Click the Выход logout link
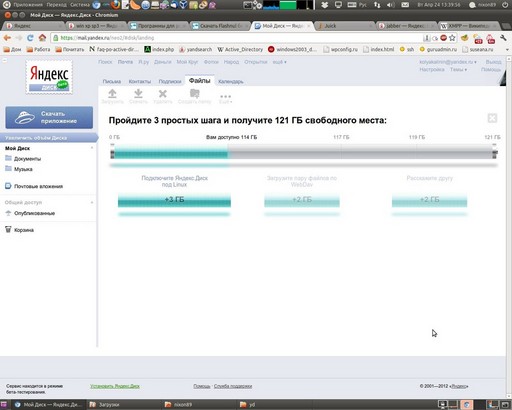 (x=493, y=62)
